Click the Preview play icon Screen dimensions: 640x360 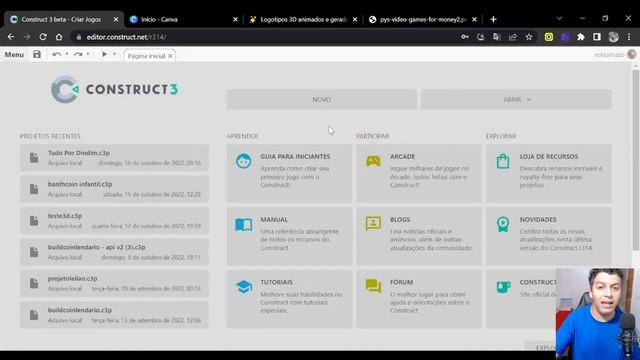[104, 54]
